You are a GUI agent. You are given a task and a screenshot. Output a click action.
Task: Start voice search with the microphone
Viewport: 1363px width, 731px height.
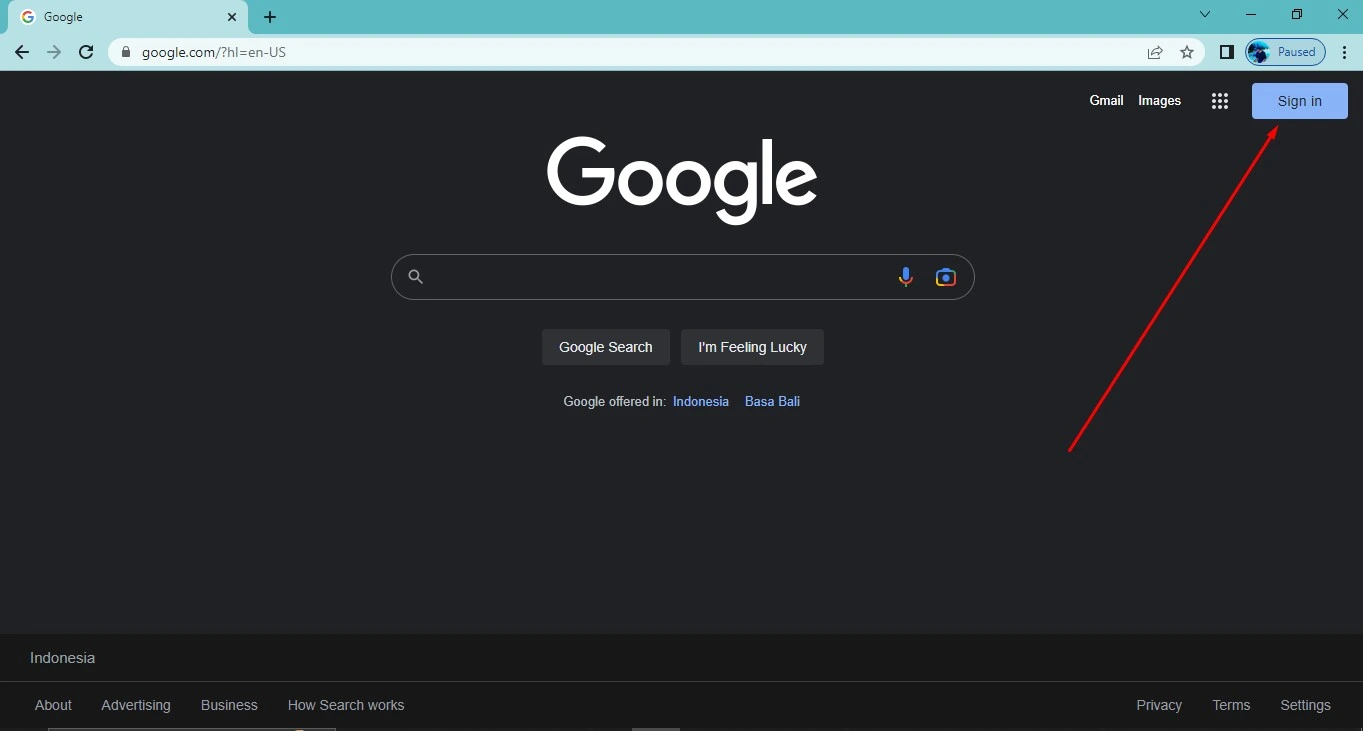pyautogui.click(x=905, y=277)
